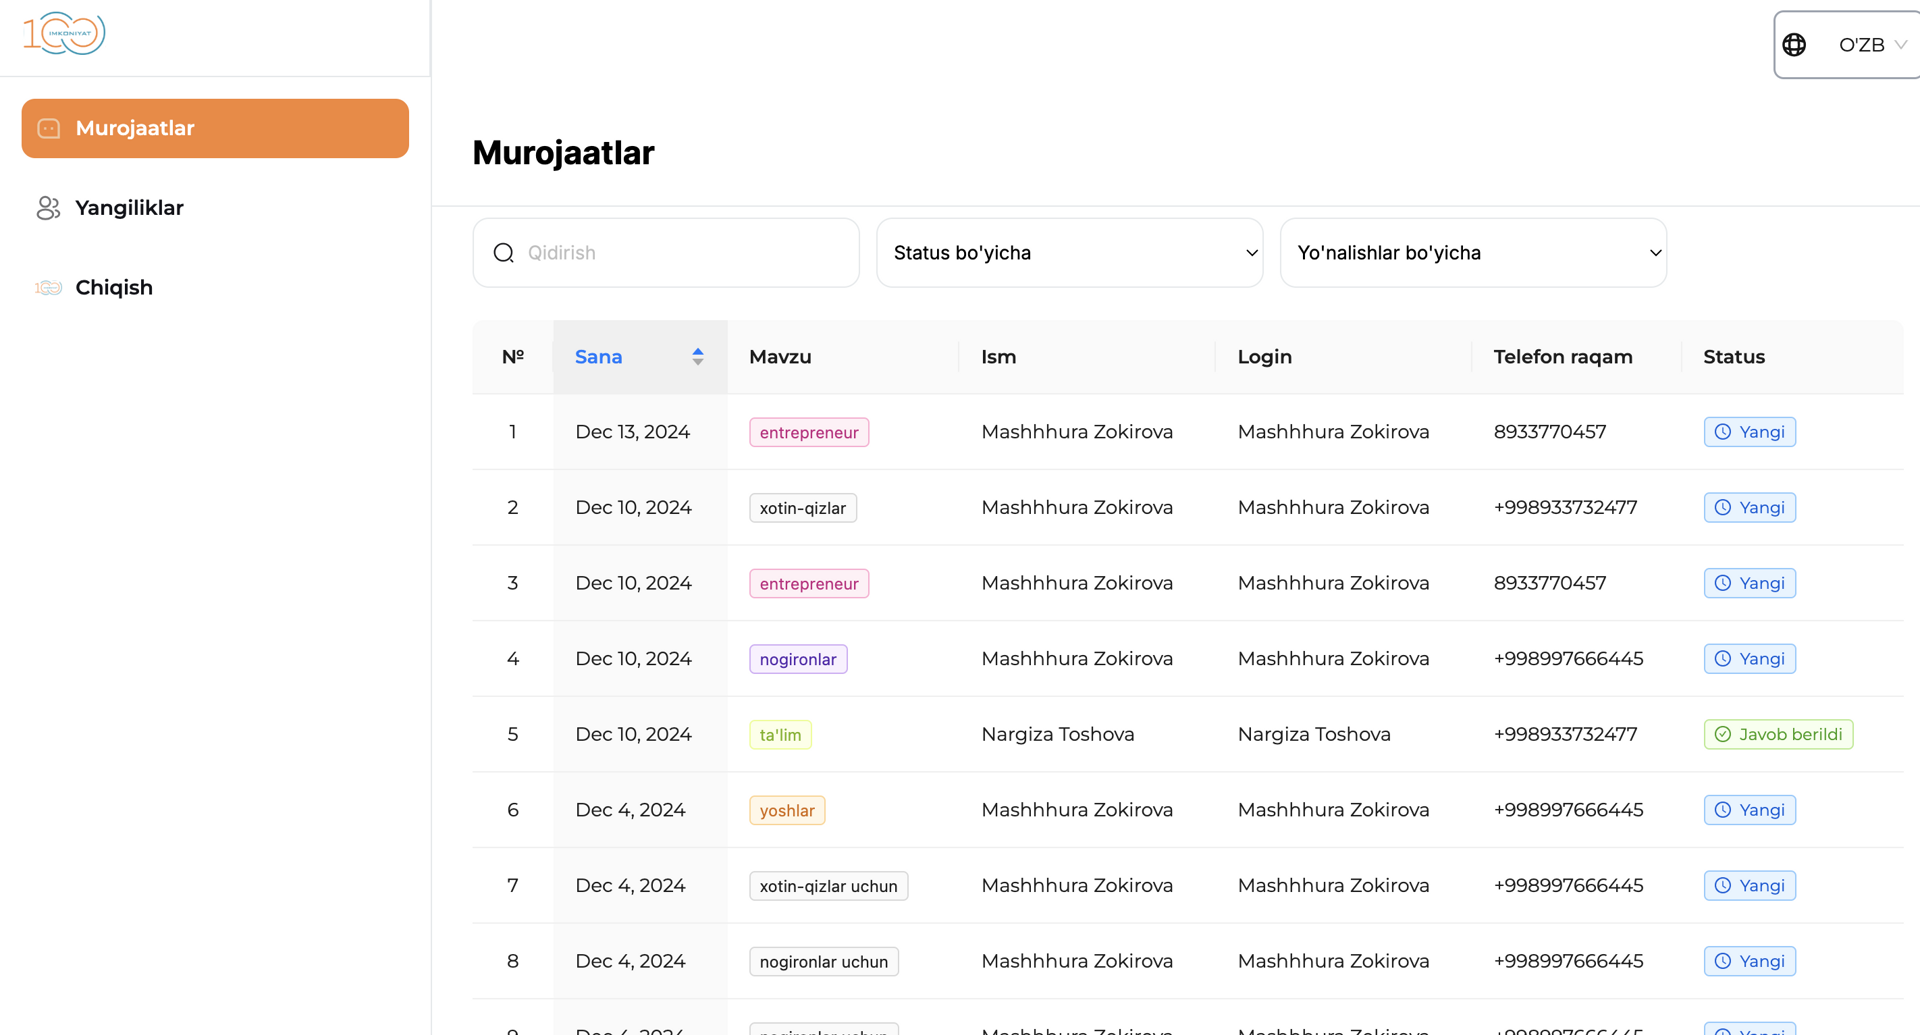This screenshot has width=1920, height=1035.
Task: Click the clock icon in row 1 status
Action: (x=1723, y=432)
